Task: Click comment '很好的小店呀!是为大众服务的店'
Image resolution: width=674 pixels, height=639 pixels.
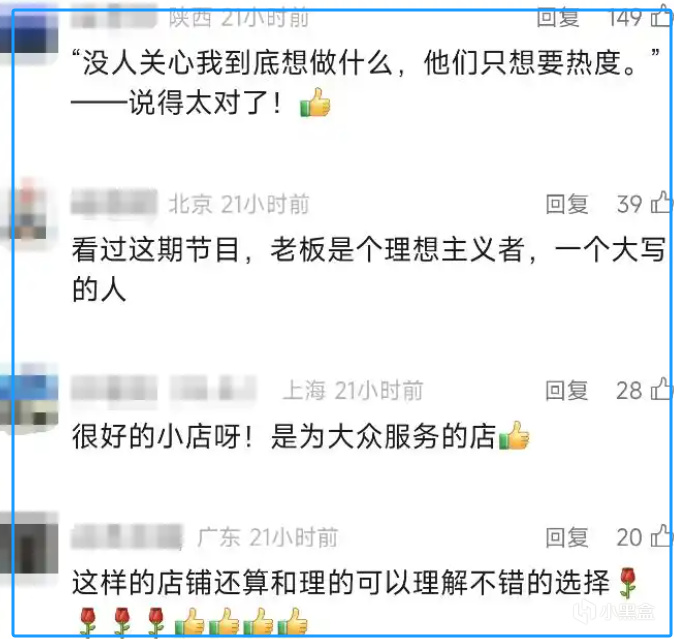Action: (284, 436)
